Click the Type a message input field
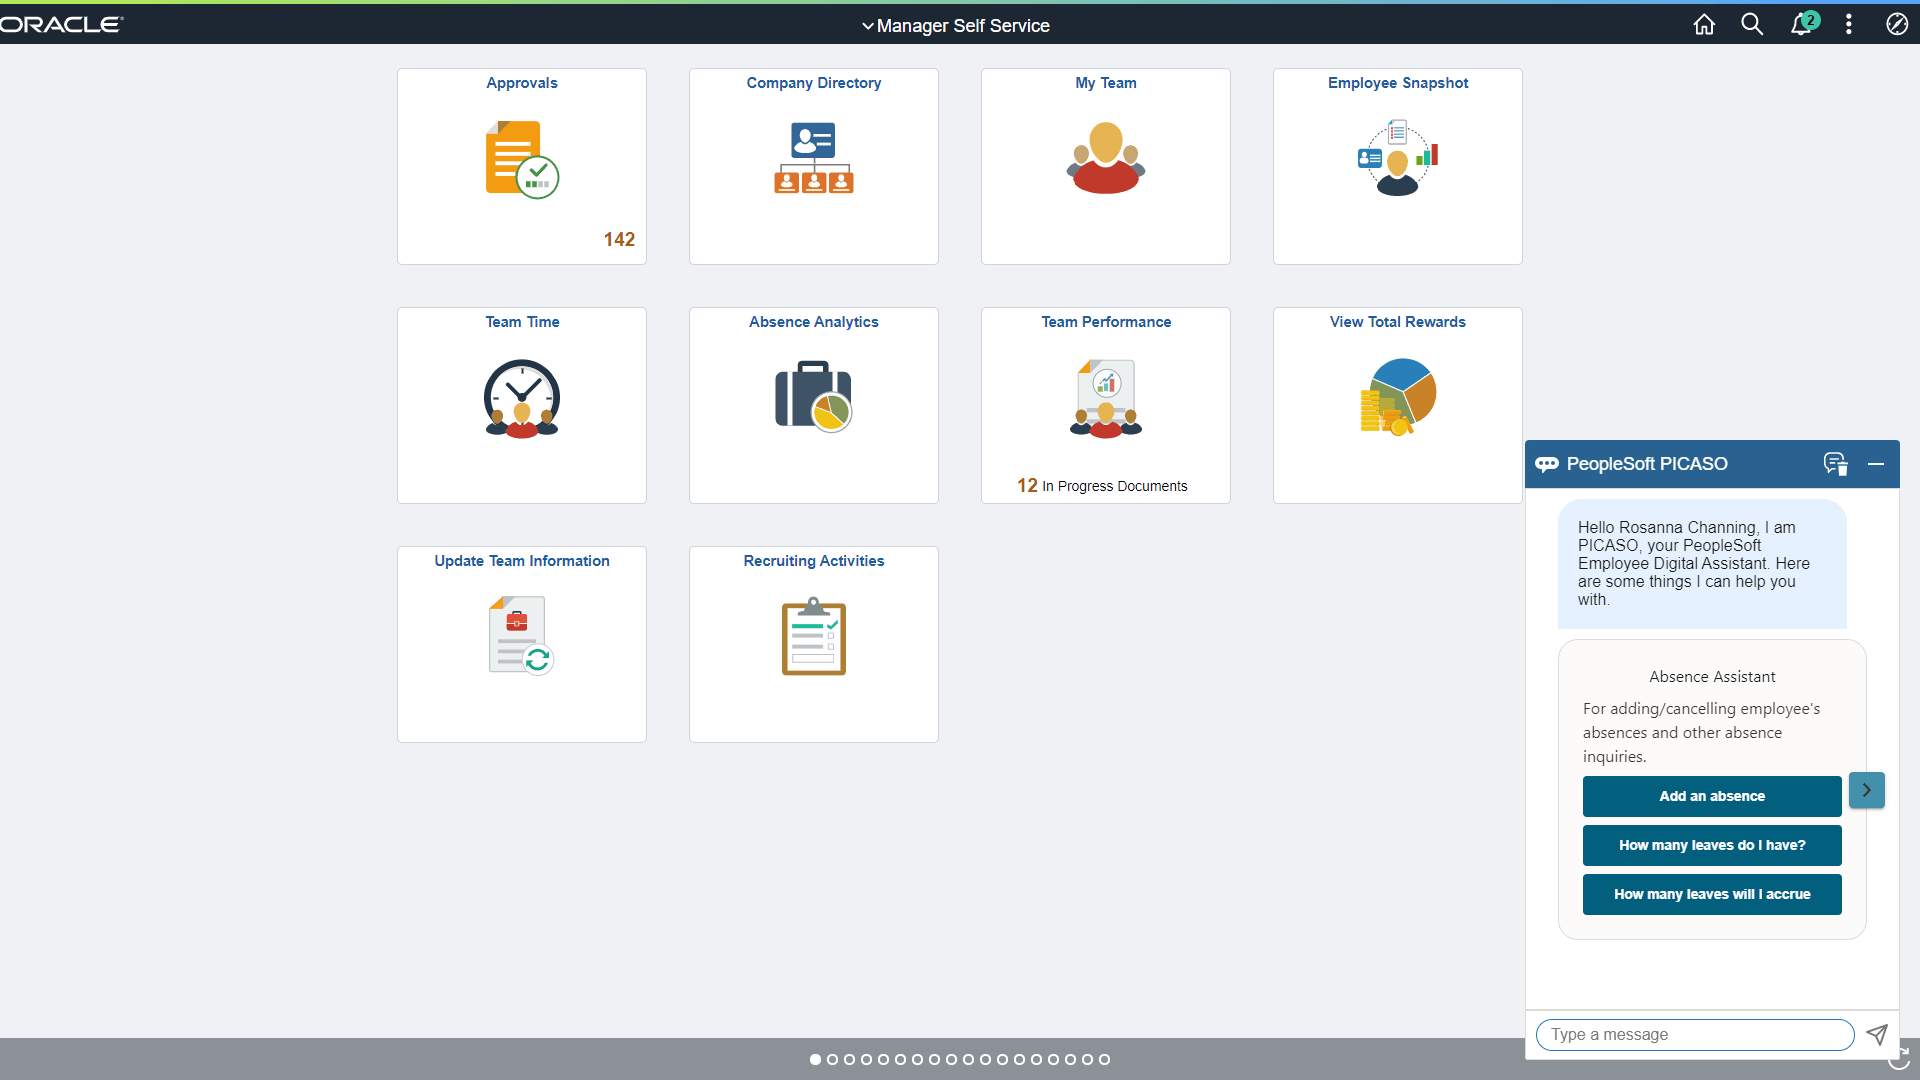This screenshot has width=1920, height=1080. 1694,1034
